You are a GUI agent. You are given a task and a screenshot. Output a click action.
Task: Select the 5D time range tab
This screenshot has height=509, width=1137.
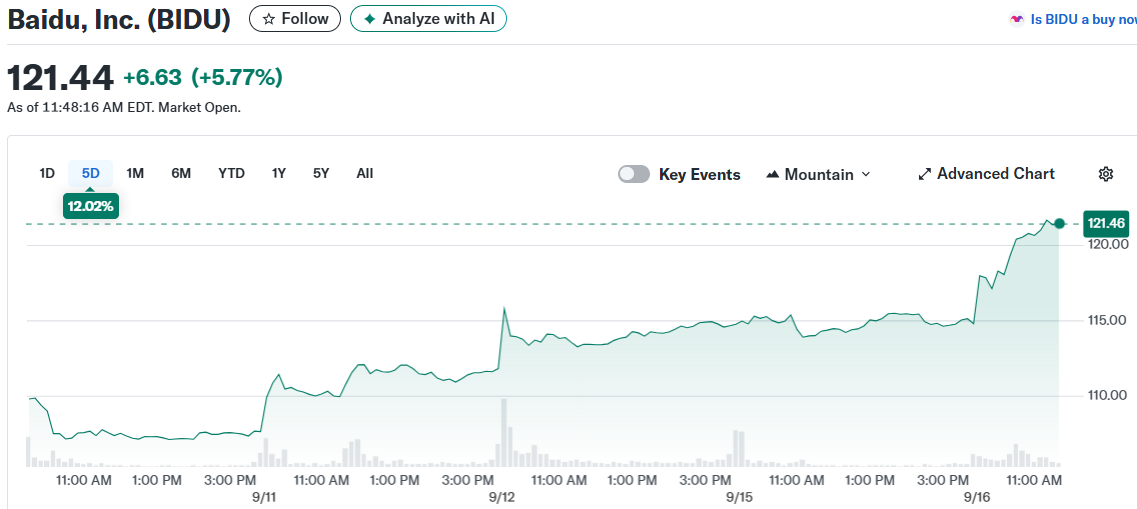point(91,173)
